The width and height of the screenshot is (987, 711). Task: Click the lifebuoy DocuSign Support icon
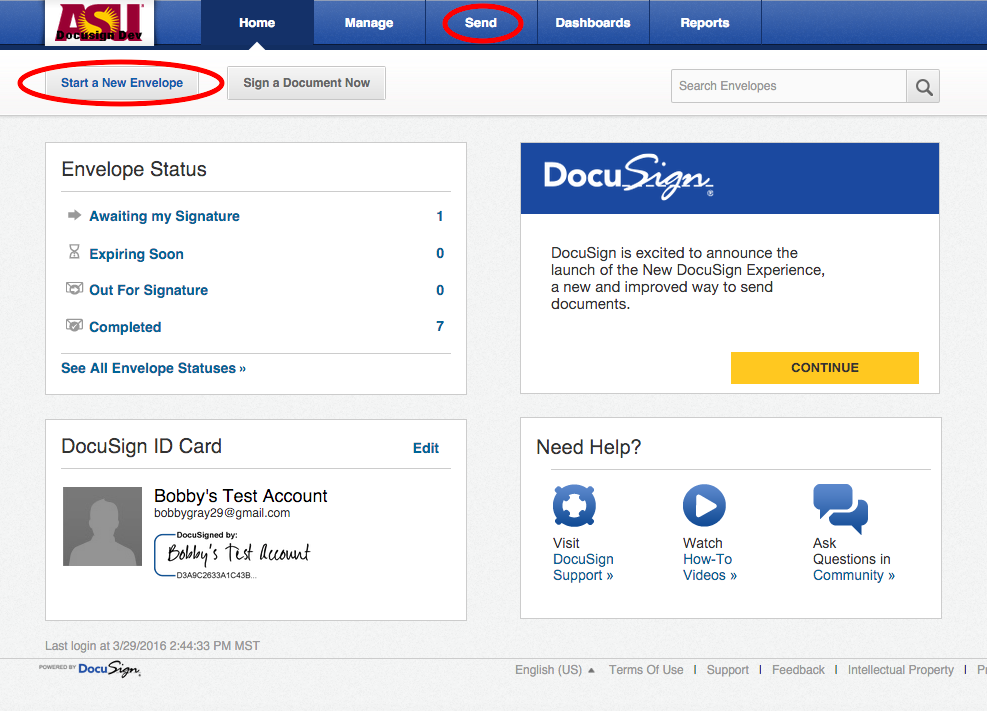coord(574,505)
